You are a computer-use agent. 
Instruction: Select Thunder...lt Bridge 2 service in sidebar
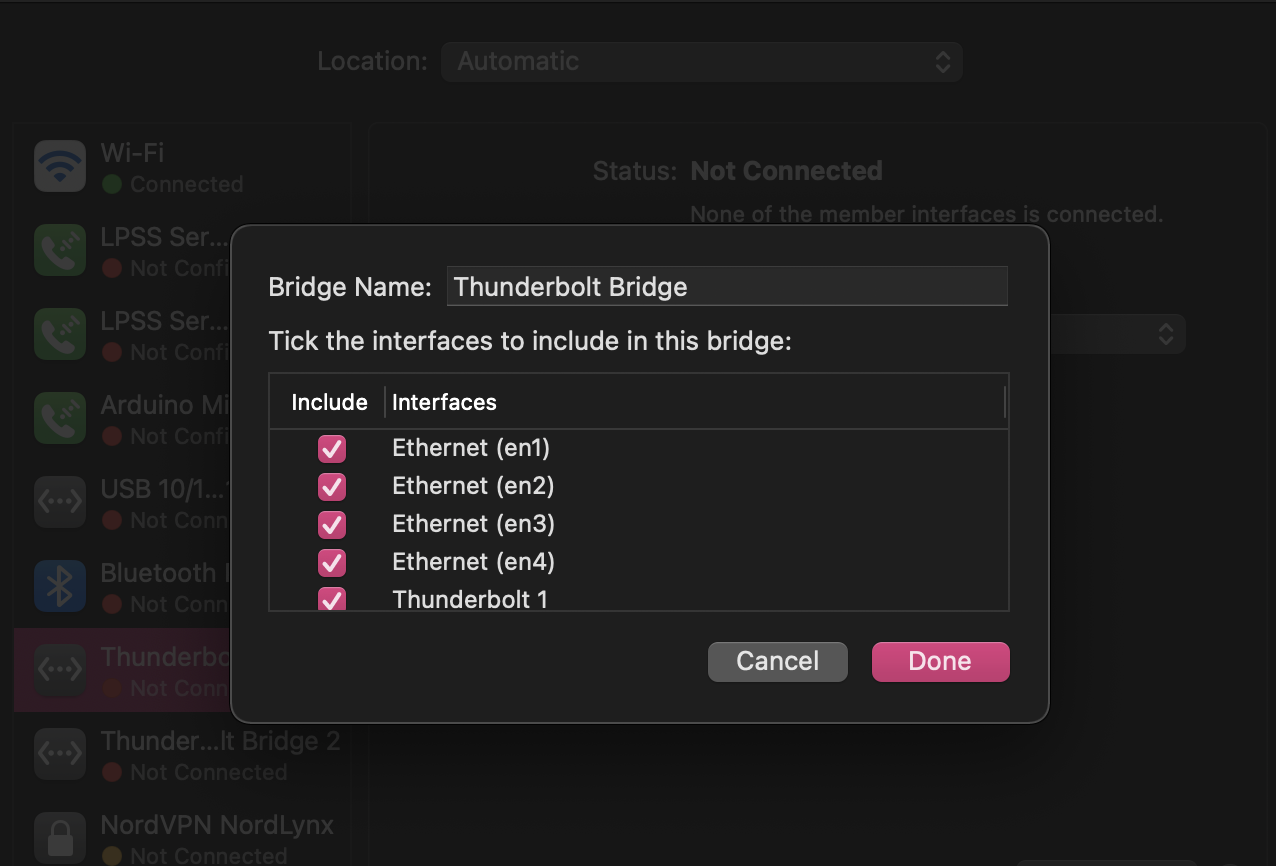pyautogui.click(x=182, y=754)
